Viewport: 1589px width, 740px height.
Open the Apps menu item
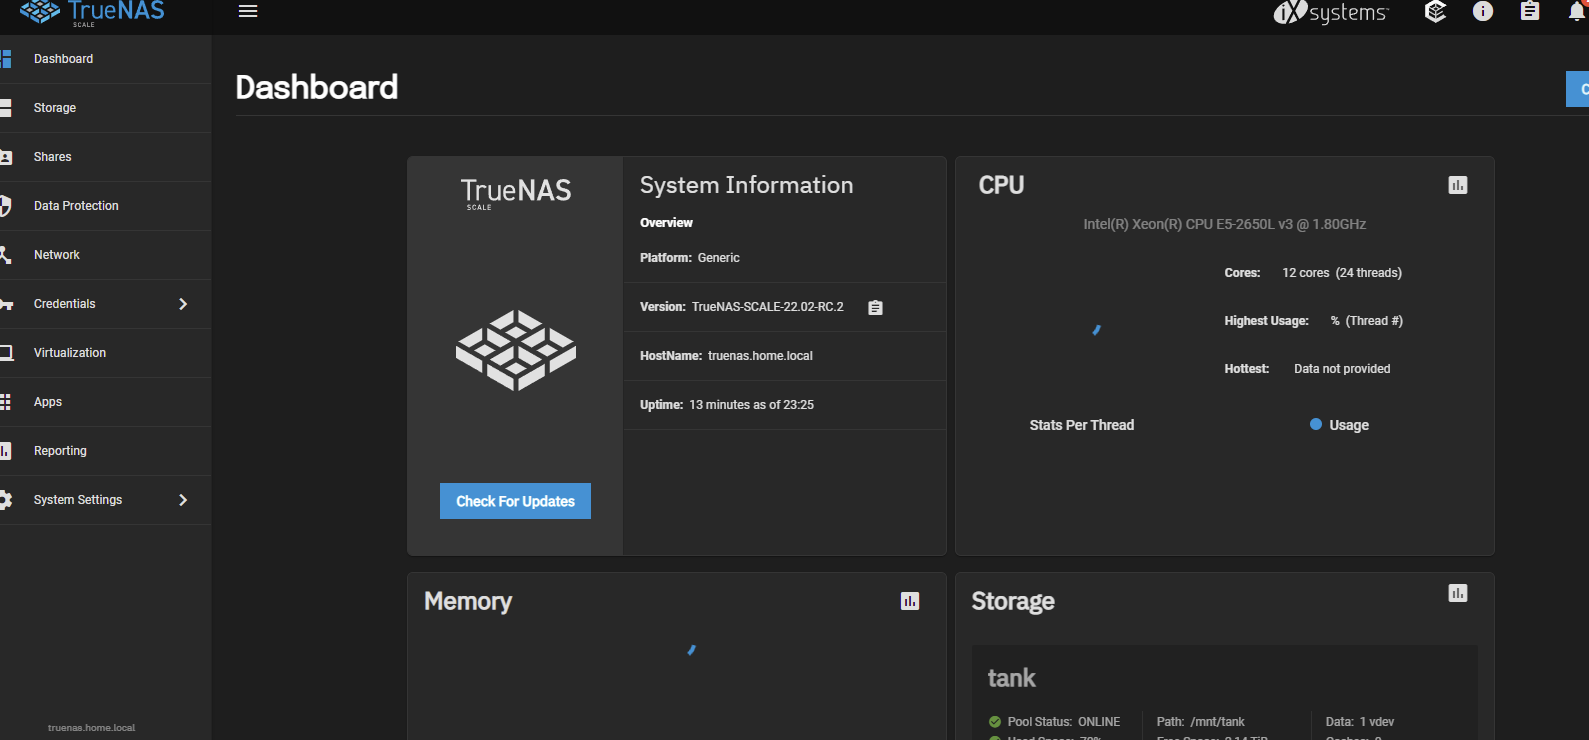[x=105, y=402]
